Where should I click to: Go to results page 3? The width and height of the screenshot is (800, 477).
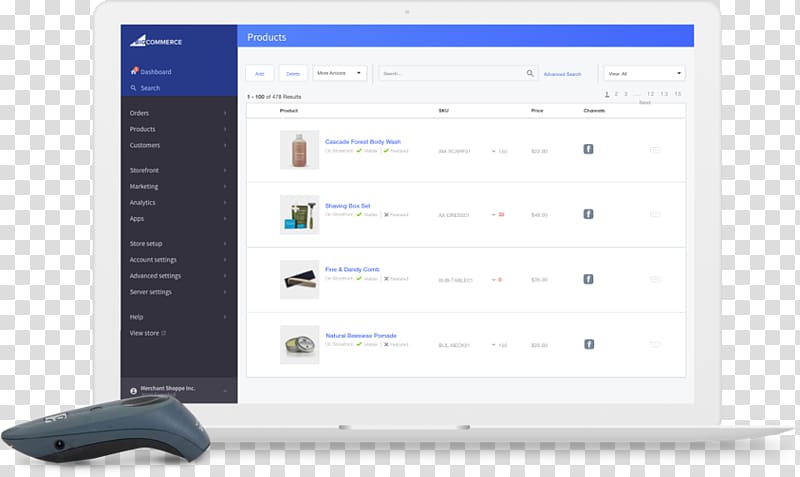coord(626,94)
